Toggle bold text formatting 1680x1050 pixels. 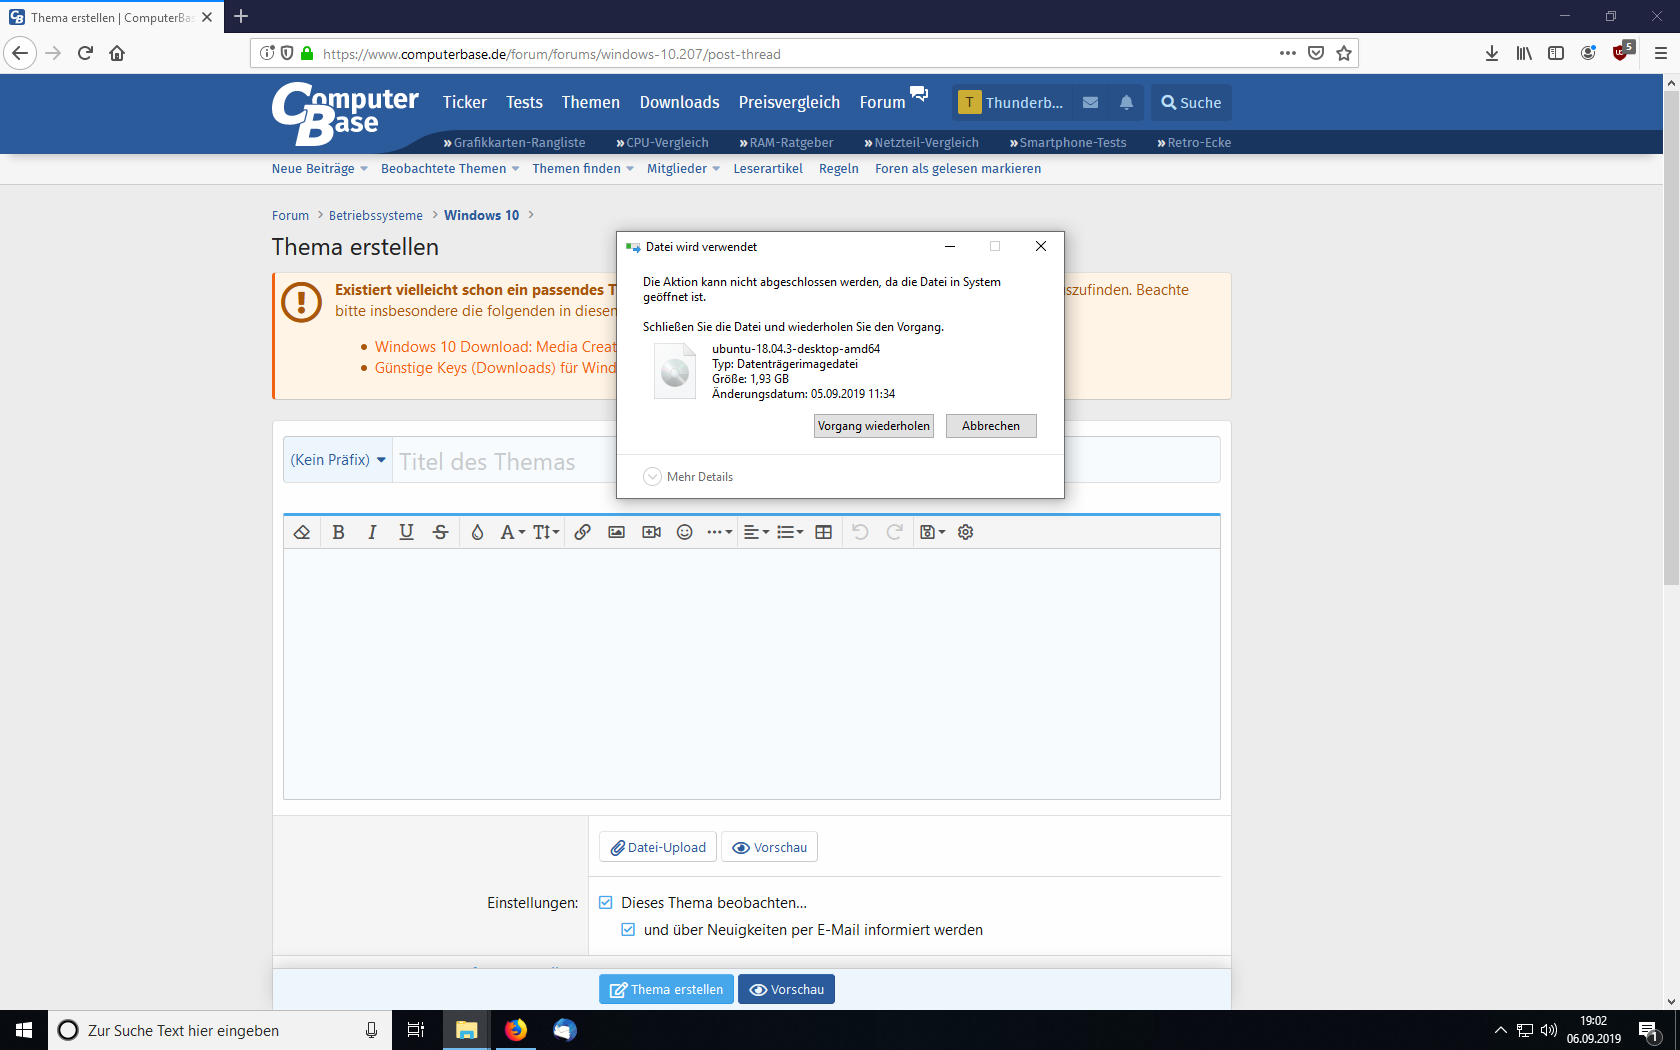pyautogui.click(x=338, y=532)
